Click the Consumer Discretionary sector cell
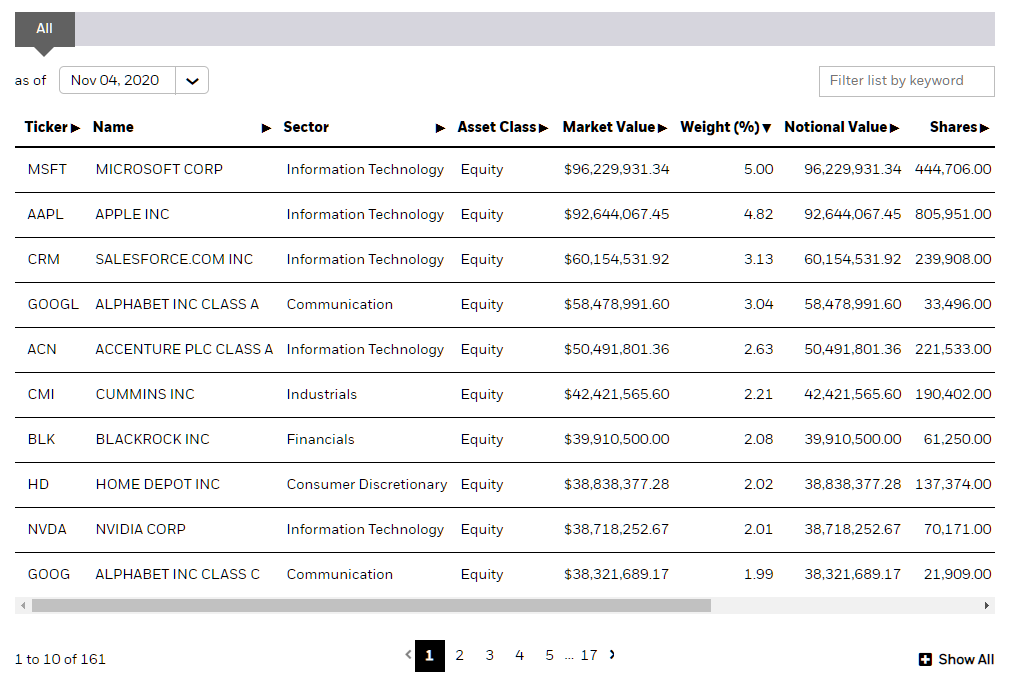The image size is (1020, 679). (367, 484)
